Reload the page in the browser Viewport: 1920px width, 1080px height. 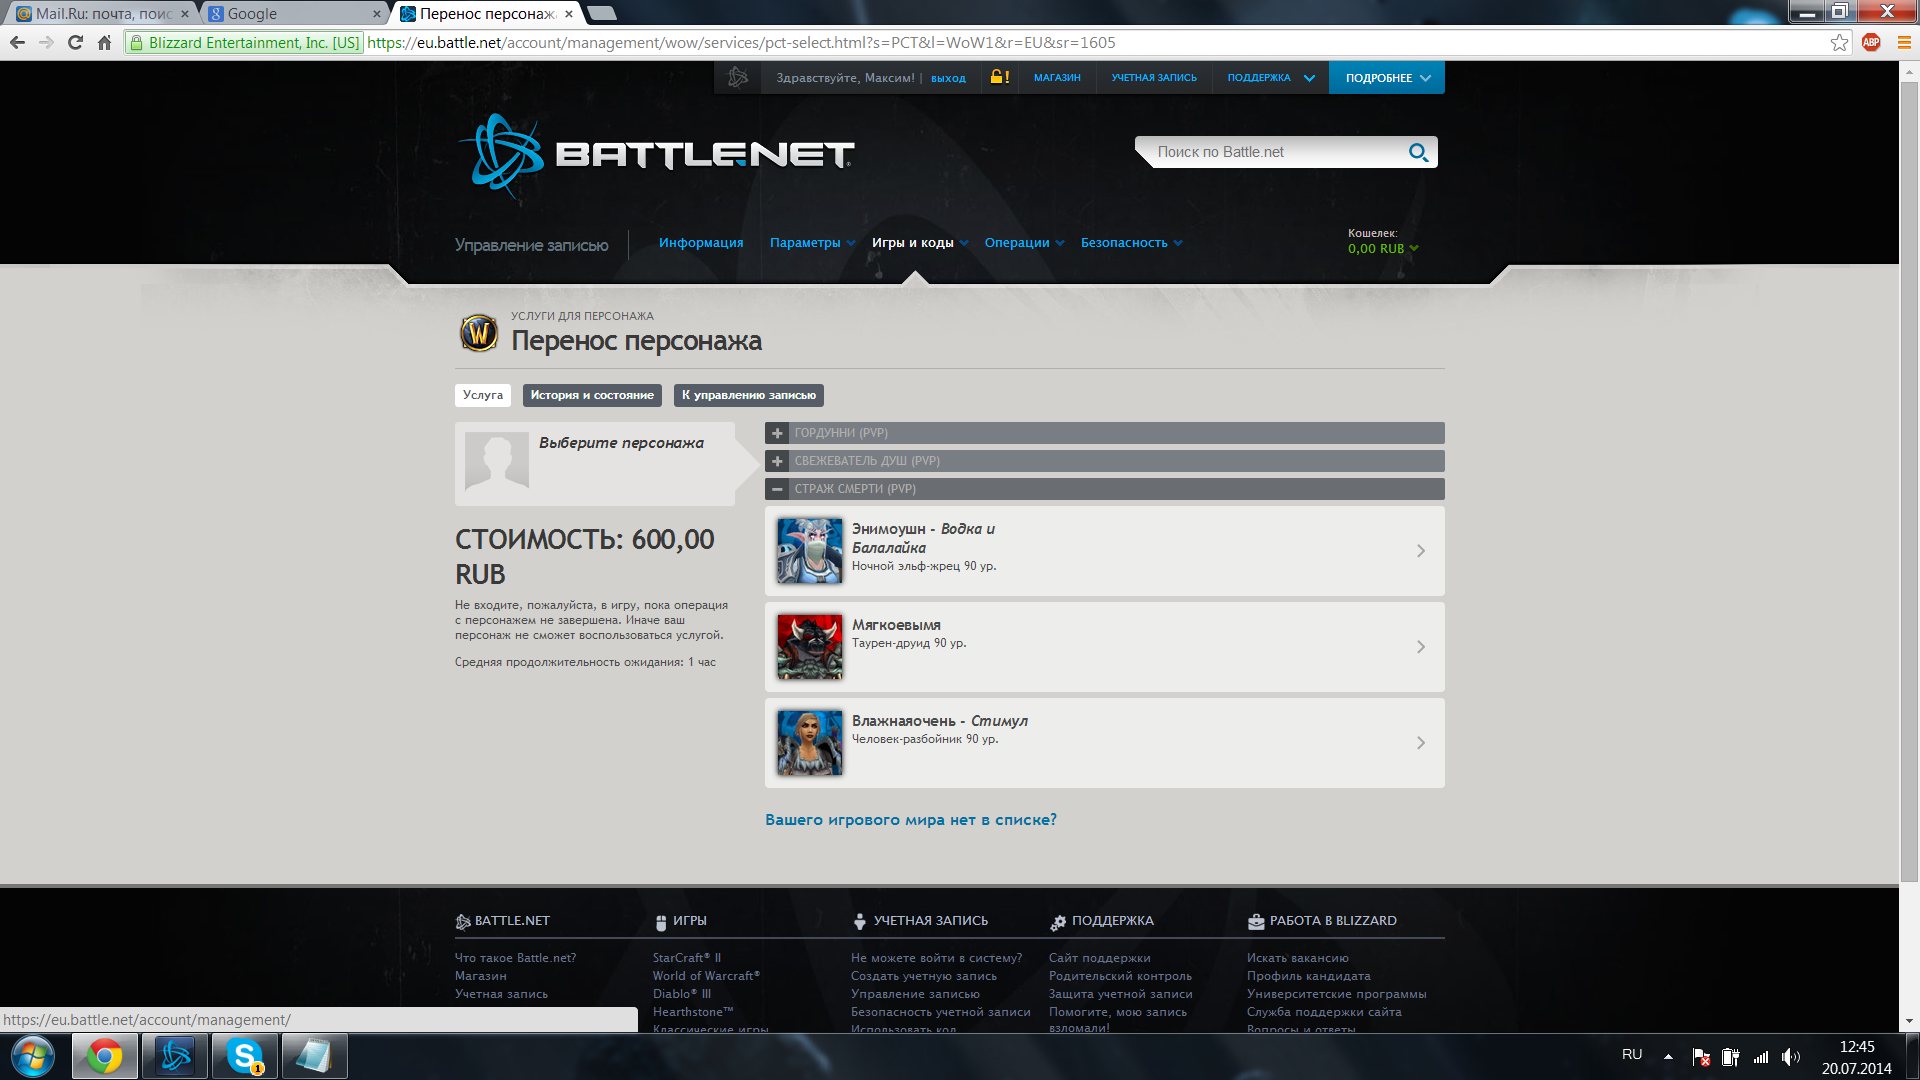[x=75, y=42]
